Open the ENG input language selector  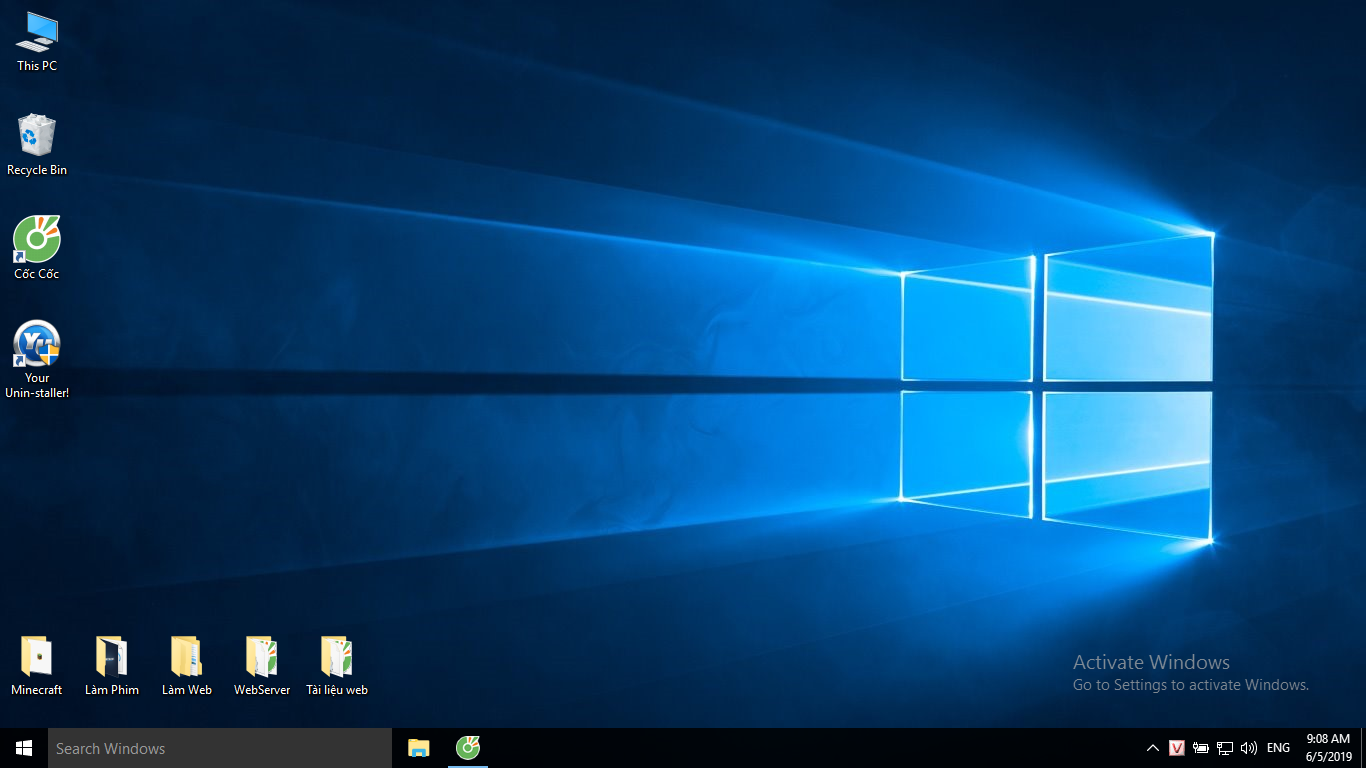(x=1278, y=748)
